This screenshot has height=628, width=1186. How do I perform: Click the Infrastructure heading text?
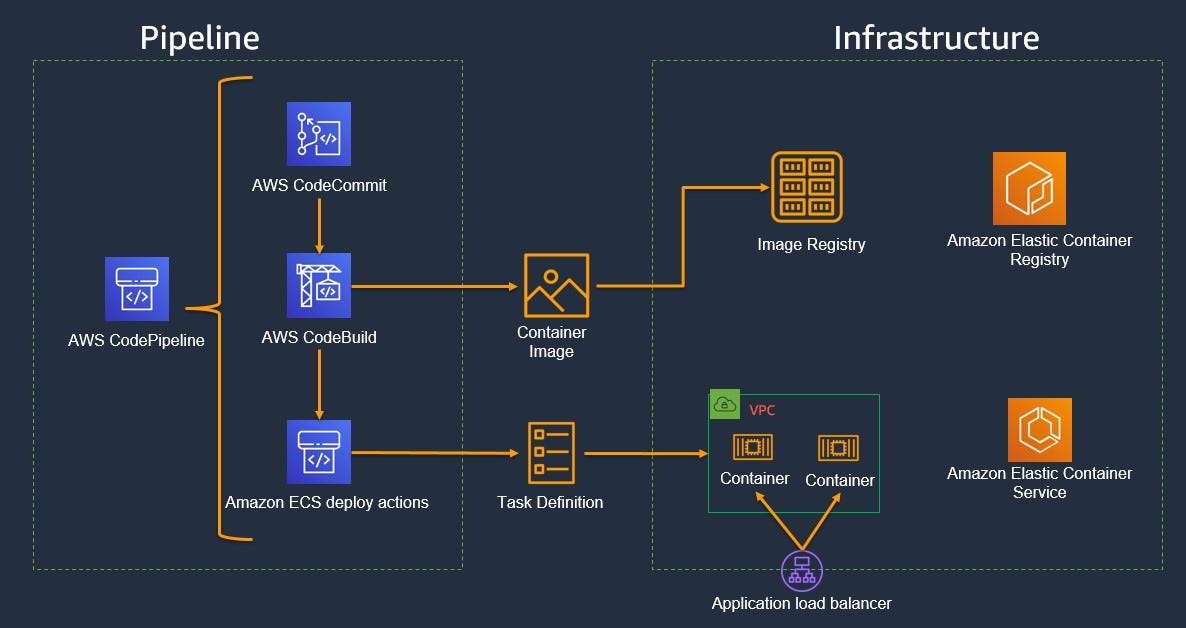click(x=938, y=37)
